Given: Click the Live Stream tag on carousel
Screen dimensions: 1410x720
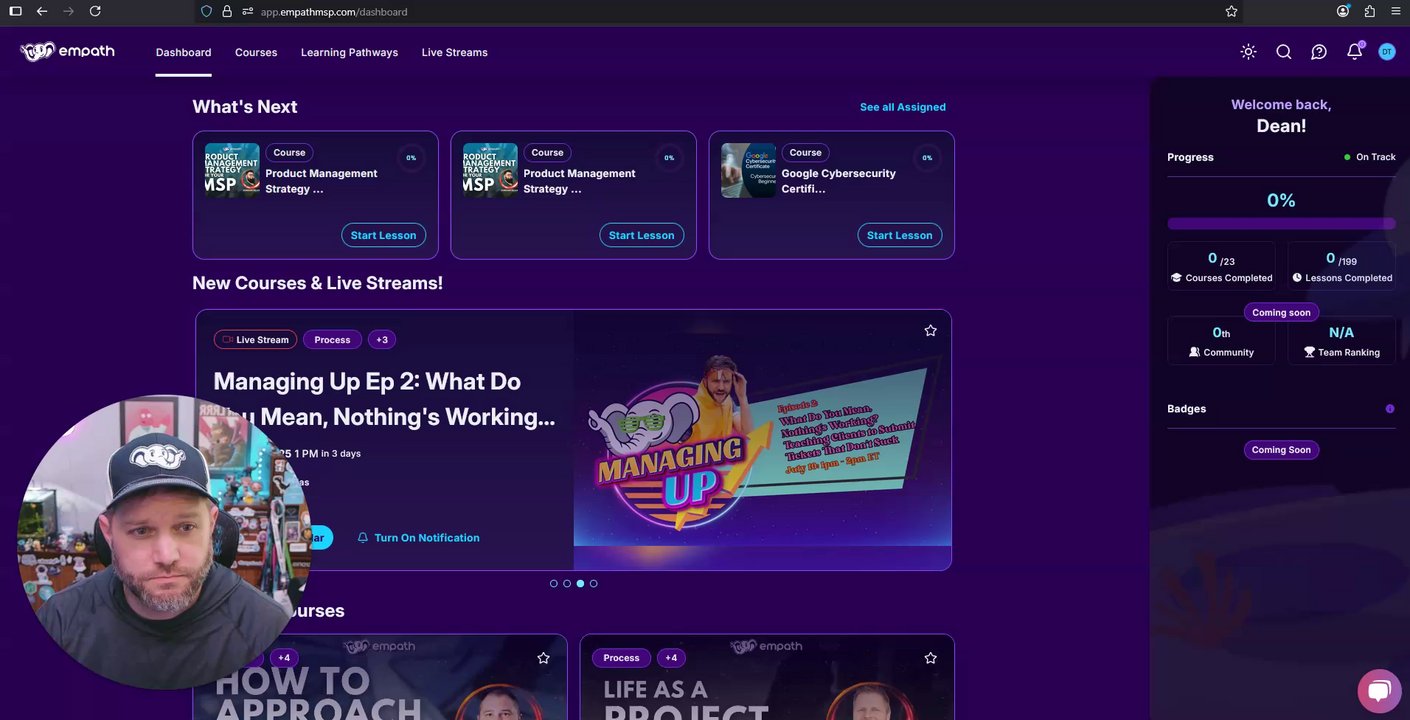Looking at the screenshot, I should click(255, 340).
